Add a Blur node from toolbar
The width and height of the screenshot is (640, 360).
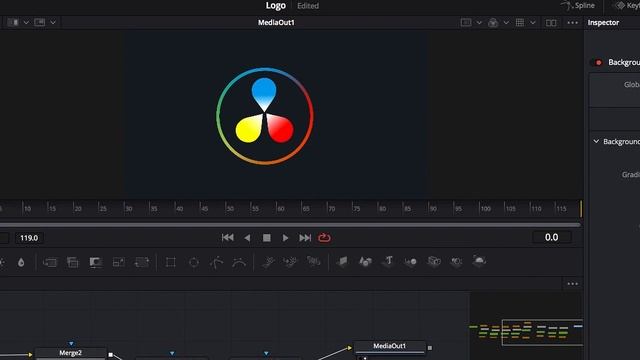pos(21,262)
